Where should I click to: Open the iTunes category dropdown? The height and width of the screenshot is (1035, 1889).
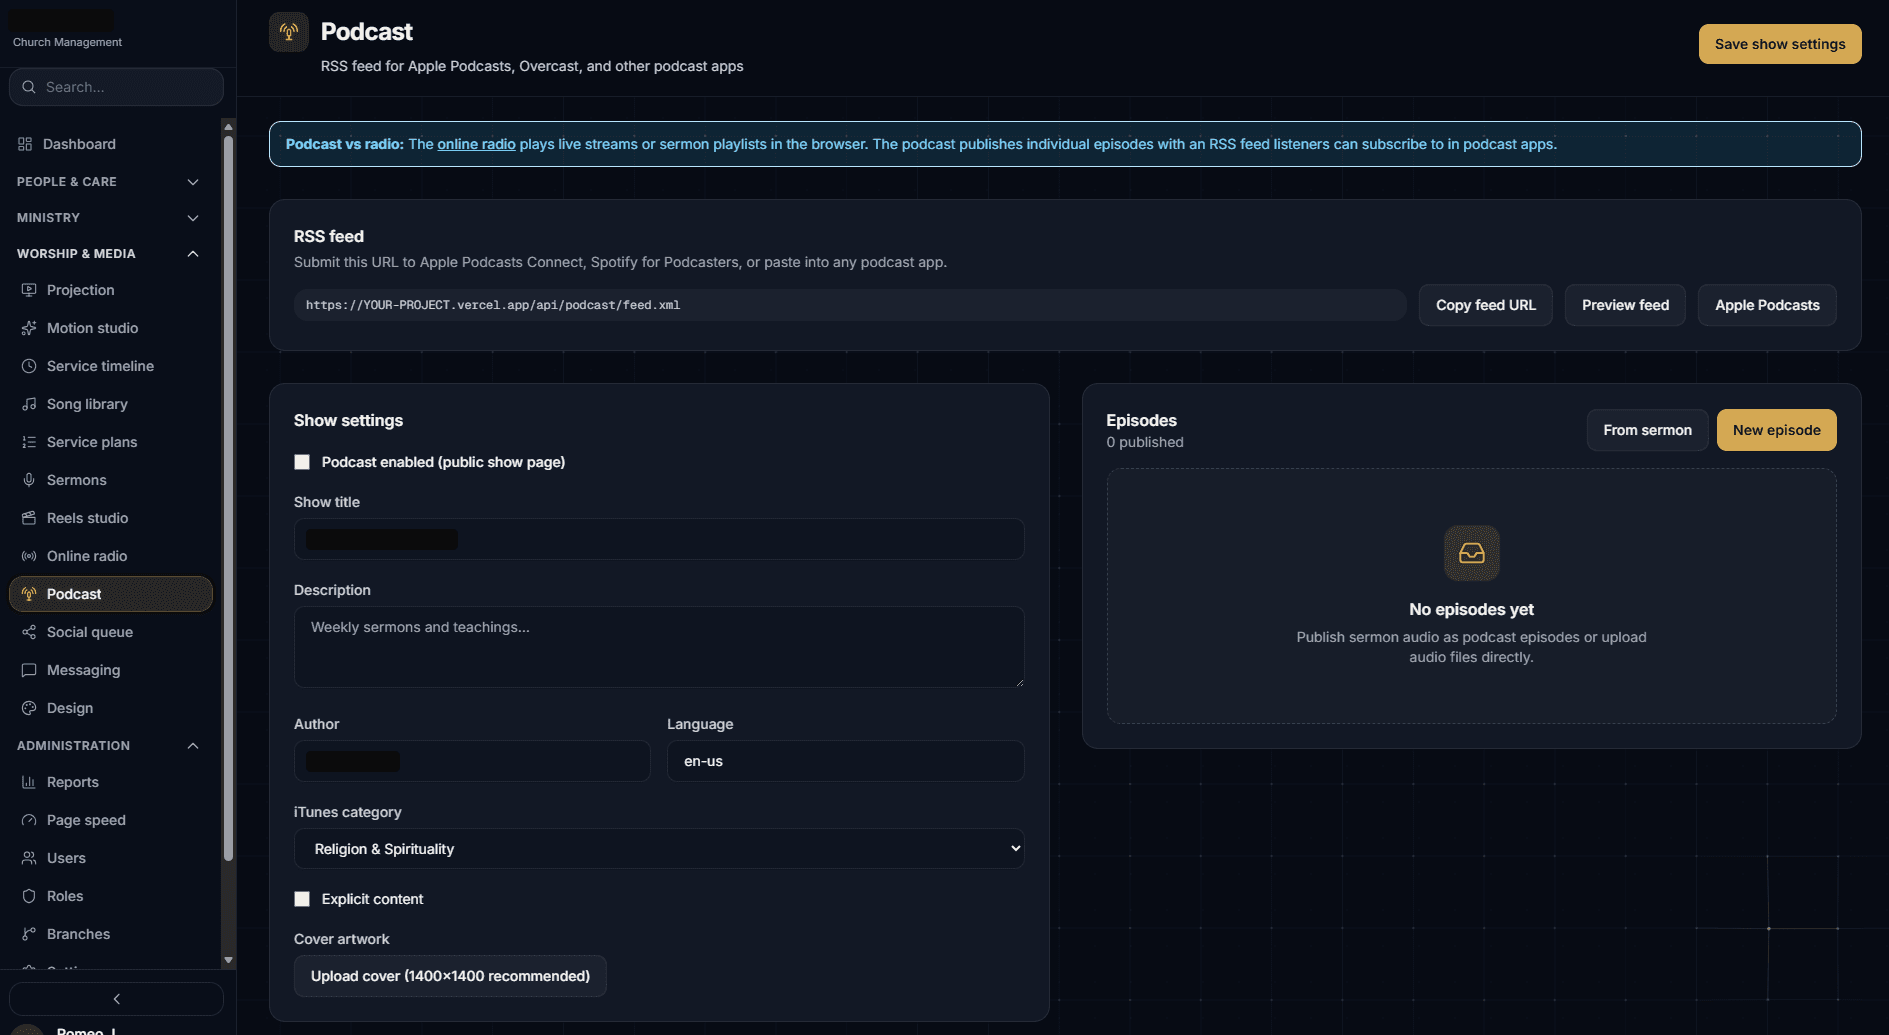pos(659,849)
